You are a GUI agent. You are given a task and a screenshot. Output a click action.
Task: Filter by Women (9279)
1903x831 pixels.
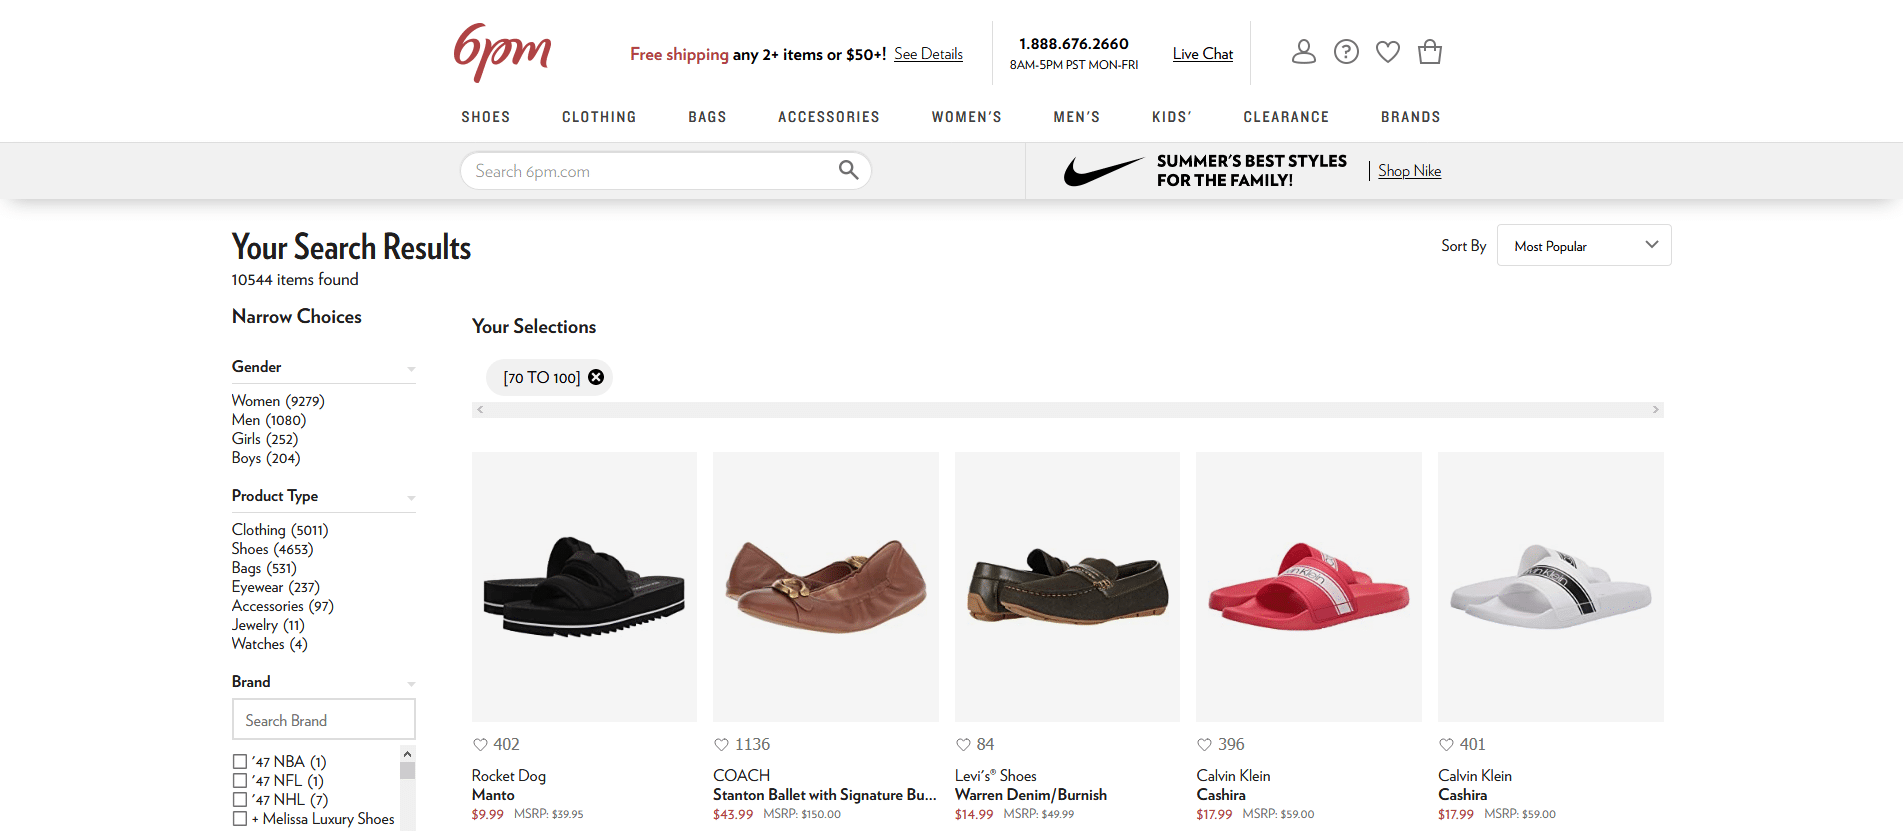pos(278,401)
